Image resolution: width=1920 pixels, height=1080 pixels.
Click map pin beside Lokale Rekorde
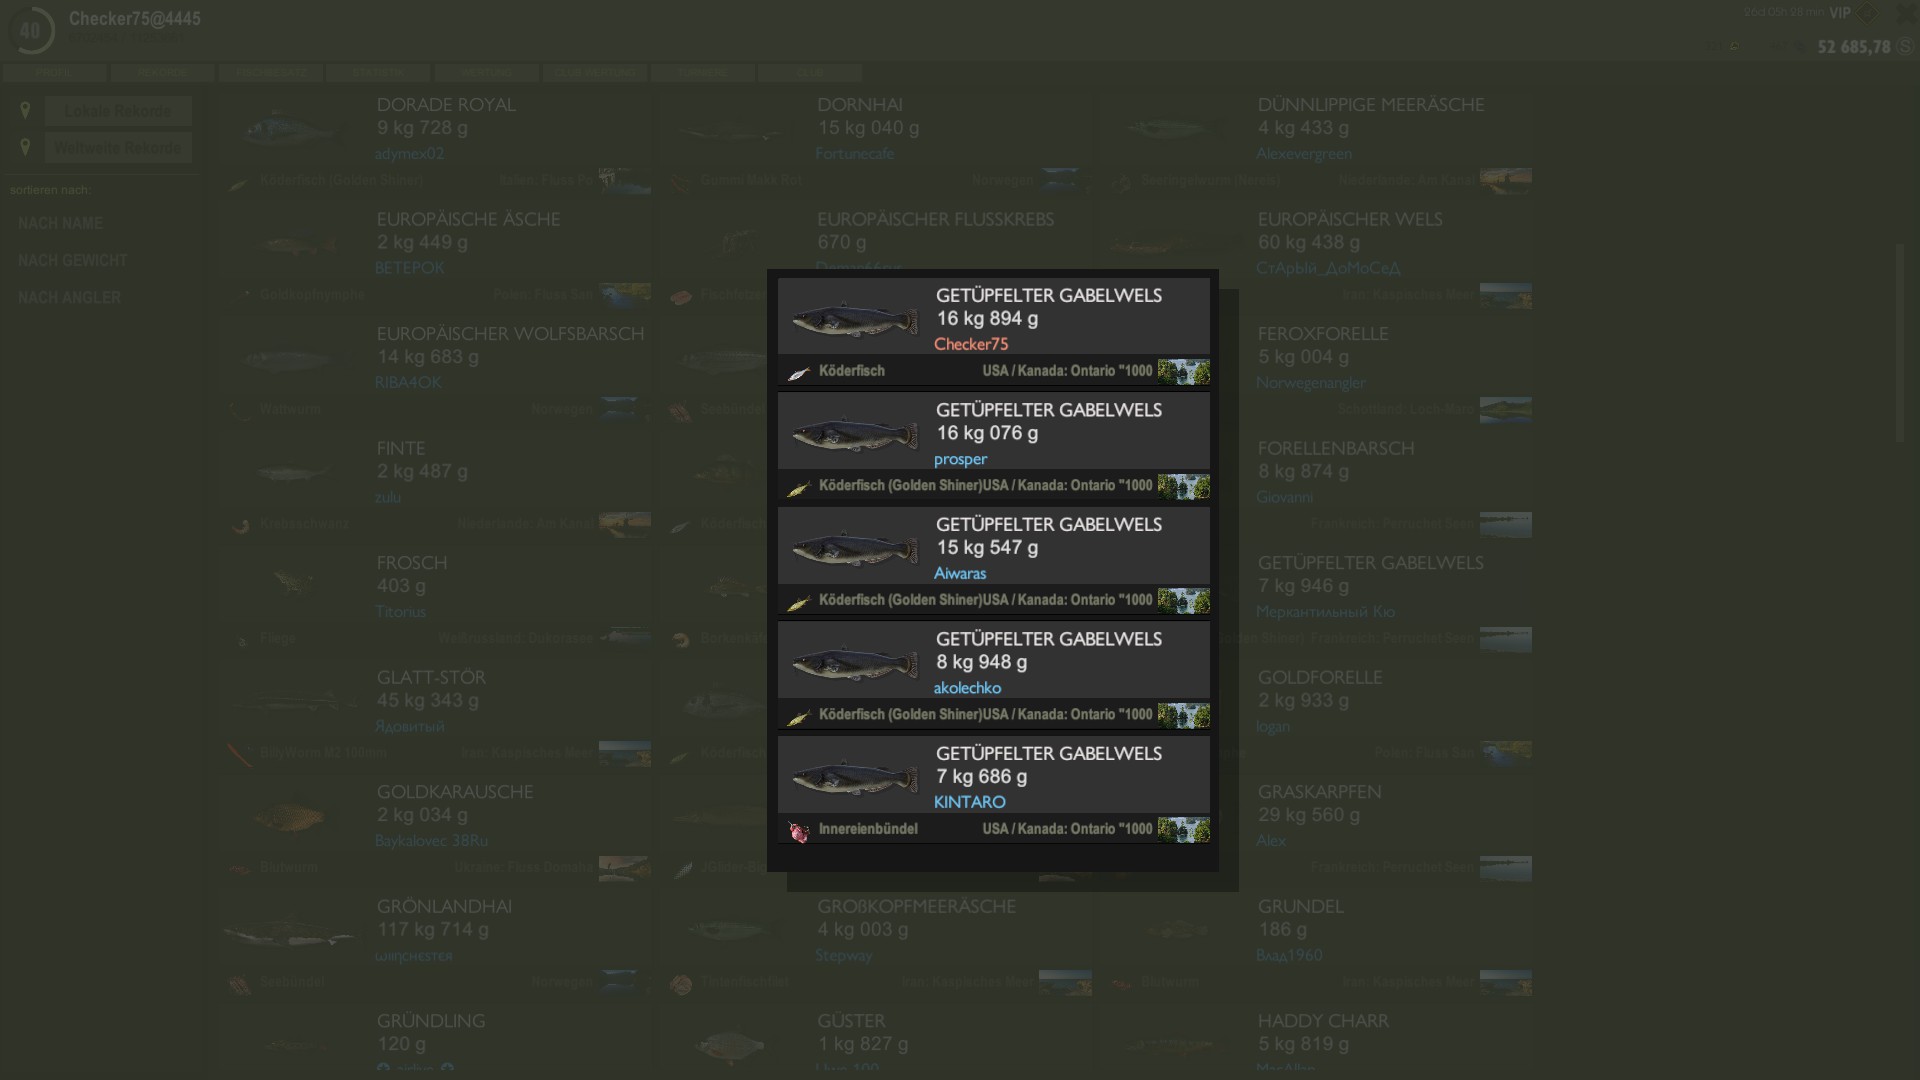pos(25,110)
